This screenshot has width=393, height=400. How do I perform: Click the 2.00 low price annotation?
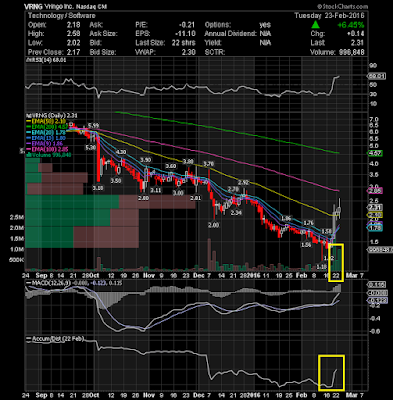pos(213,225)
